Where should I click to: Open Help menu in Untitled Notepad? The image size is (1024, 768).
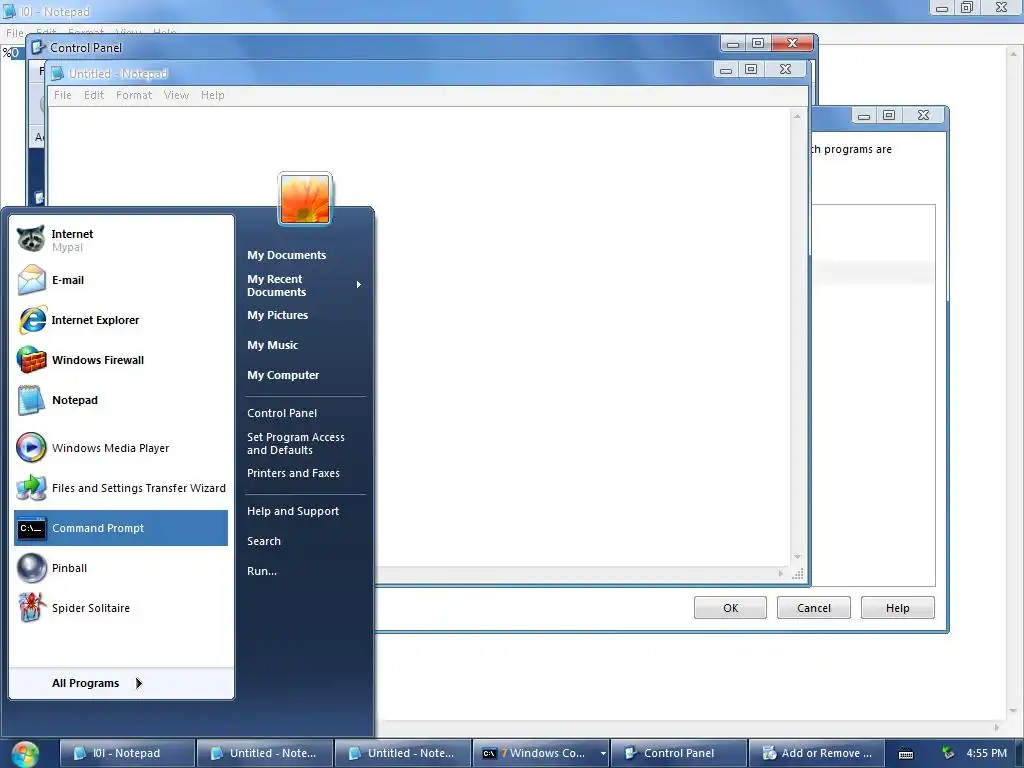tap(212, 95)
